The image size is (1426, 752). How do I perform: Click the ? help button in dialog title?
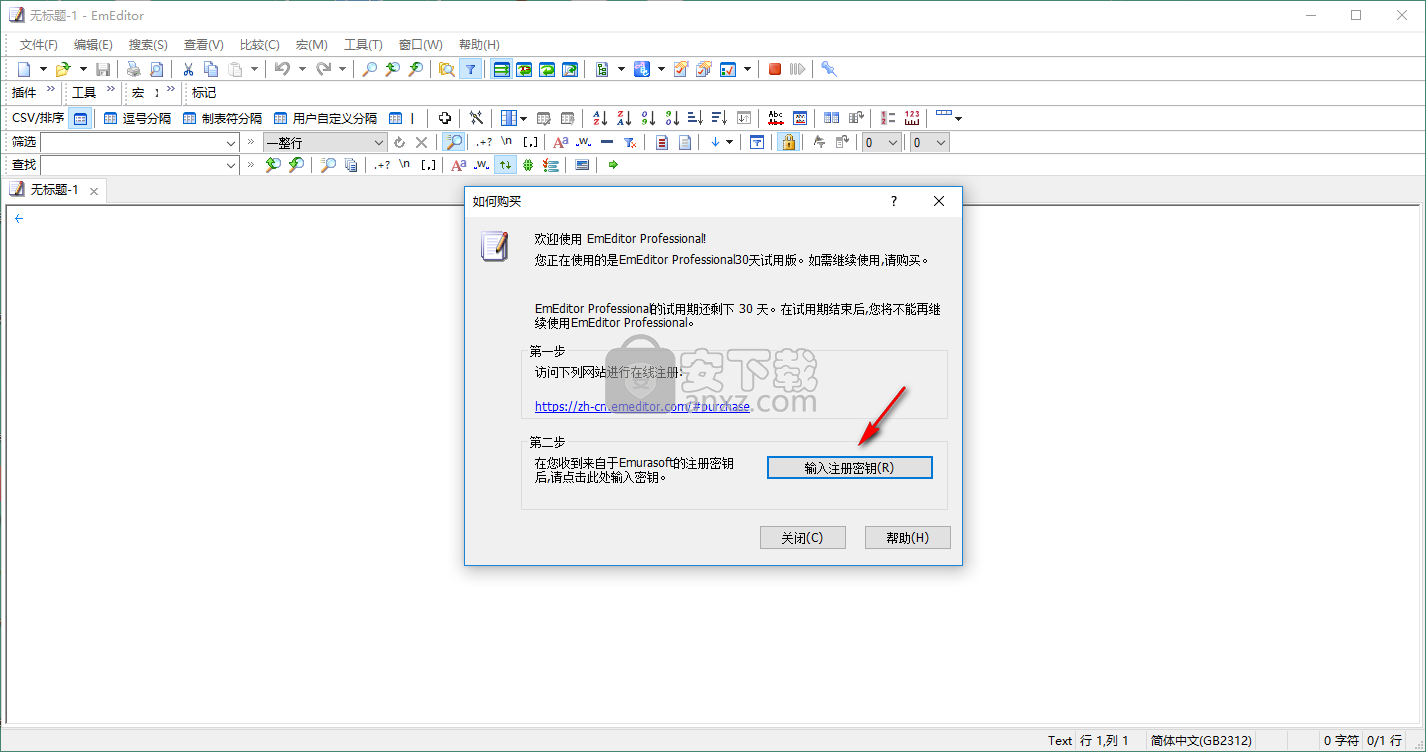(x=894, y=201)
